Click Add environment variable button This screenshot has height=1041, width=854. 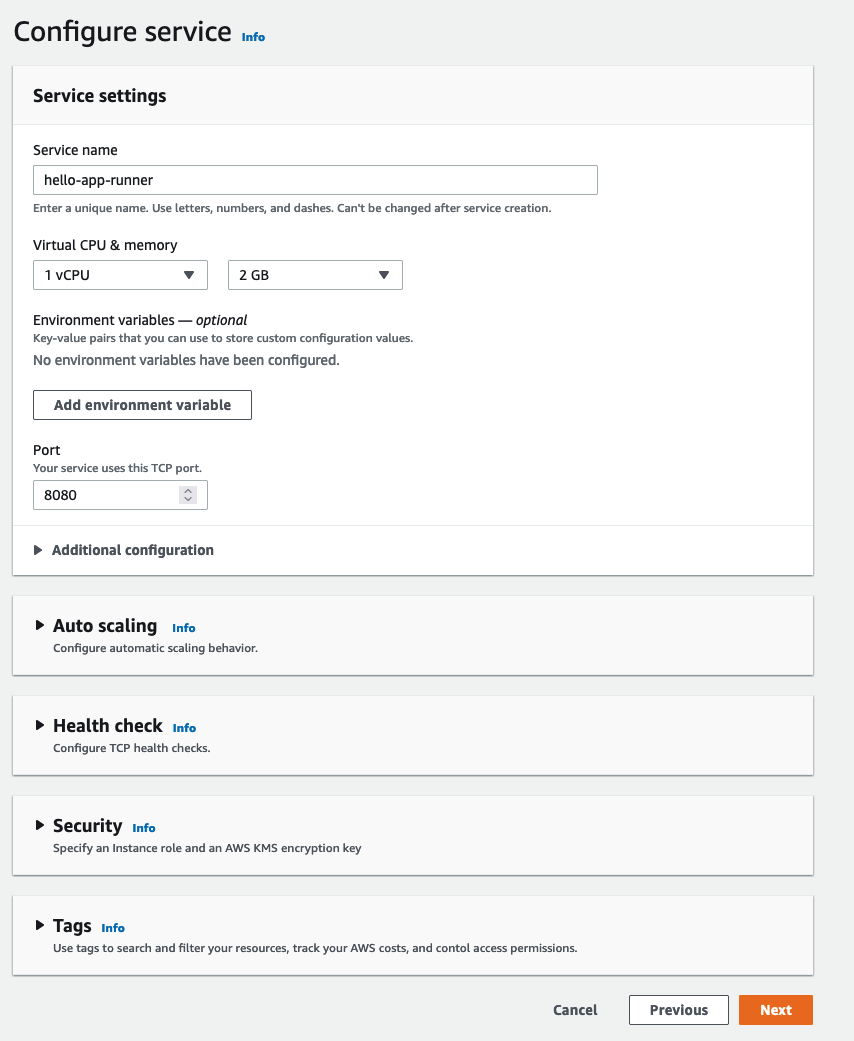pyautogui.click(x=142, y=405)
